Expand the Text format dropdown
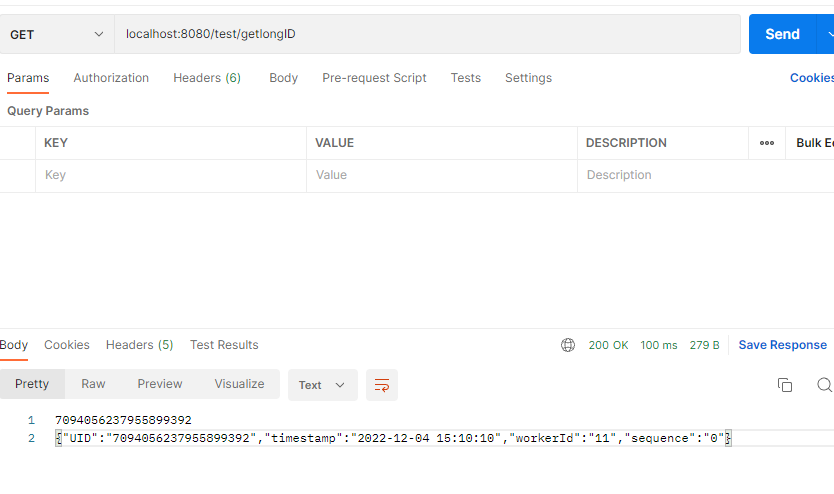Image resolution: width=834 pixels, height=494 pixels. click(x=322, y=385)
